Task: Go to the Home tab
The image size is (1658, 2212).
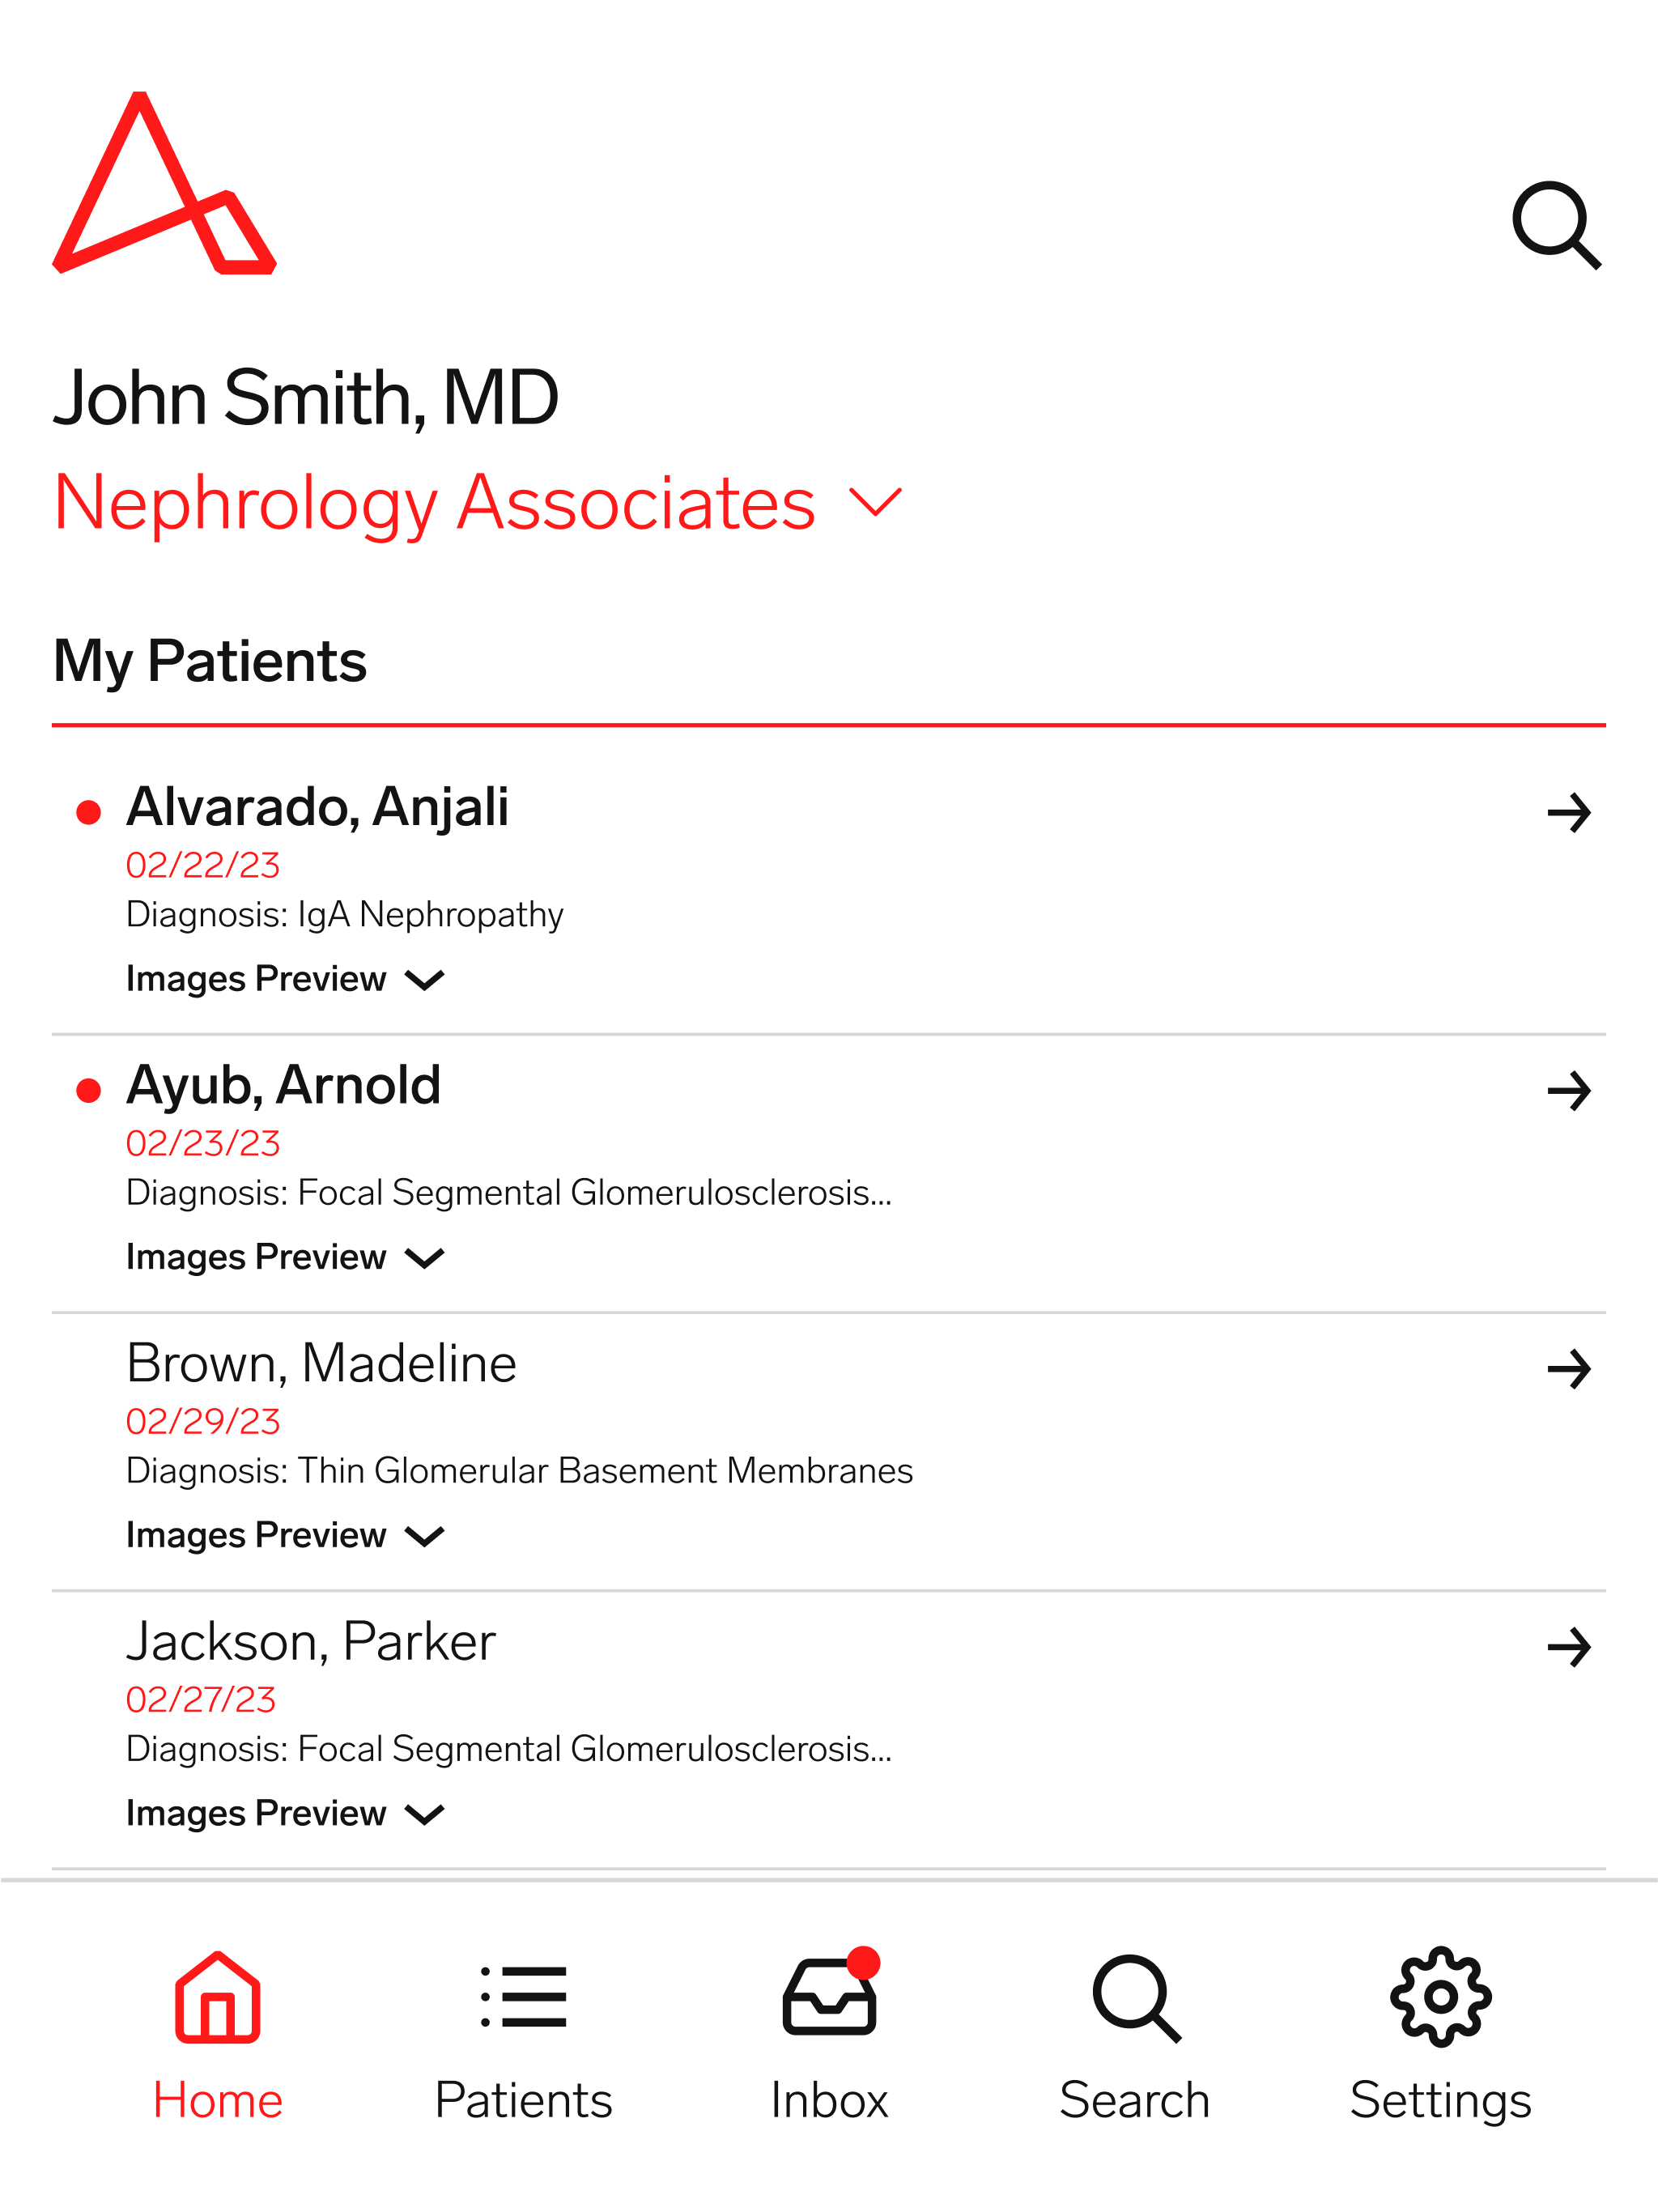Action: click(x=217, y=2035)
